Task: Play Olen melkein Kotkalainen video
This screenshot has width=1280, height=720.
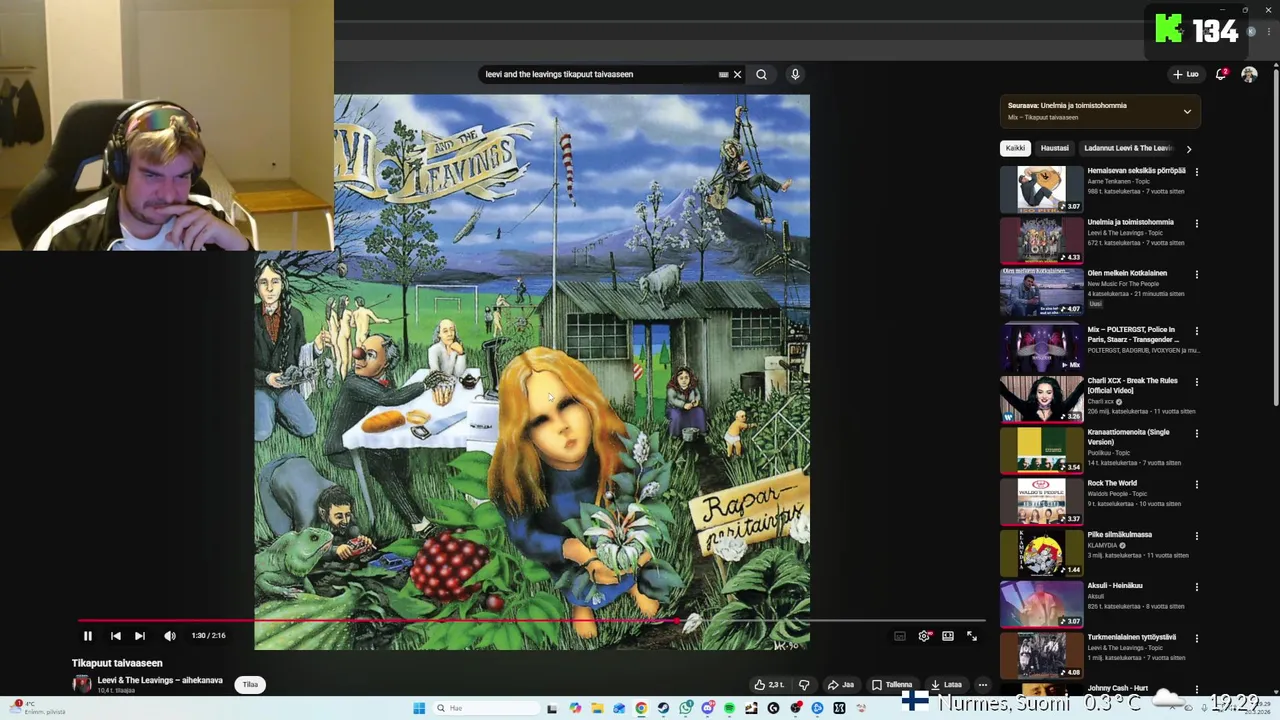Action: [1041, 291]
